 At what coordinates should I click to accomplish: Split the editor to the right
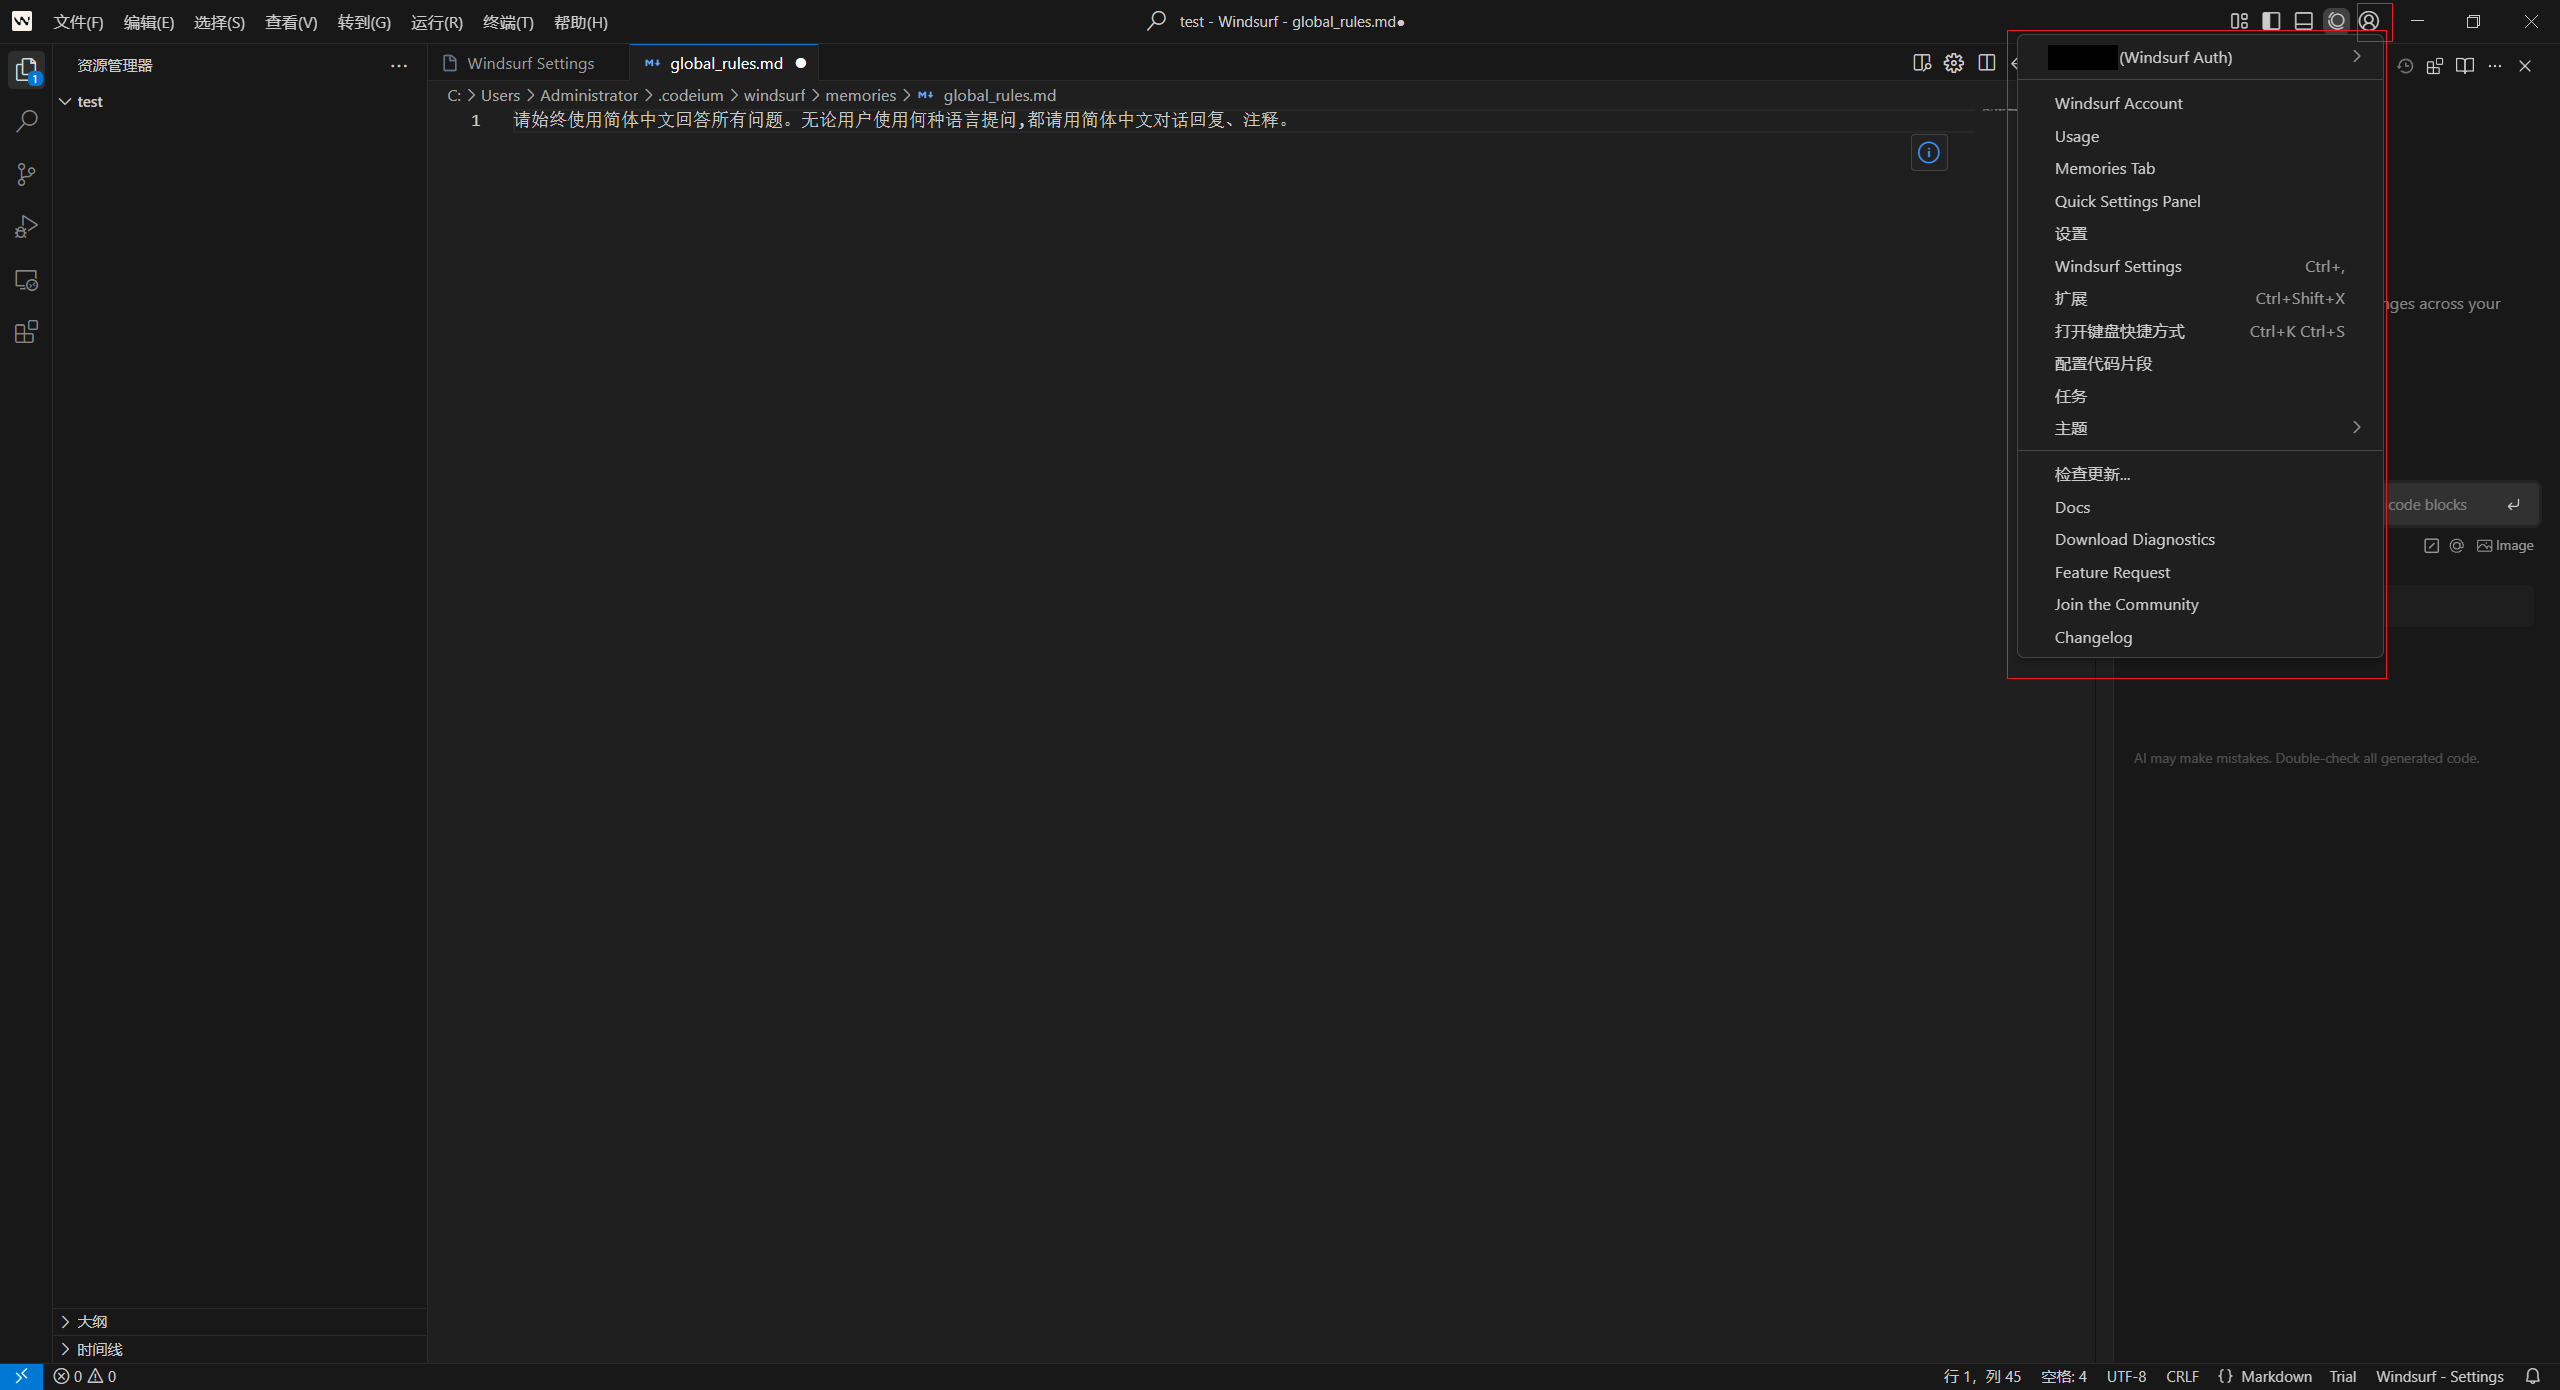tap(1987, 63)
